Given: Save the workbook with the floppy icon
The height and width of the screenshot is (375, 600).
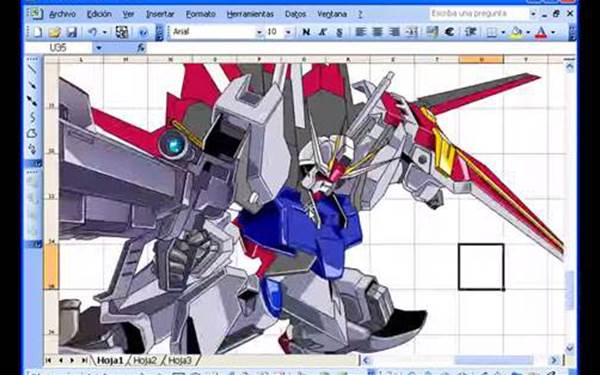Looking at the screenshot, I should coord(72,32).
